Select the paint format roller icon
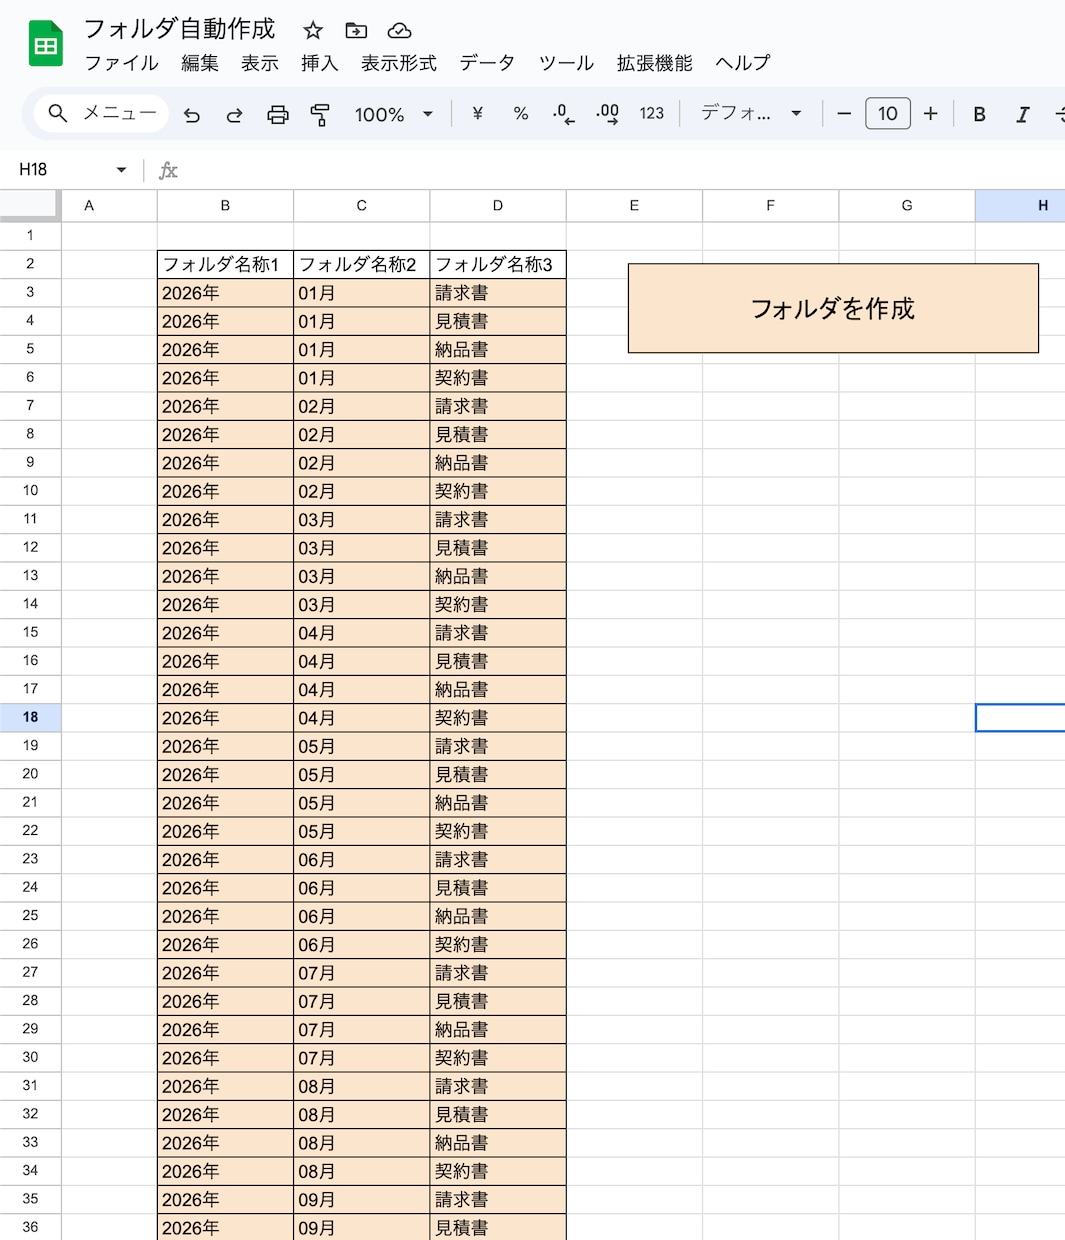 pyautogui.click(x=320, y=115)
